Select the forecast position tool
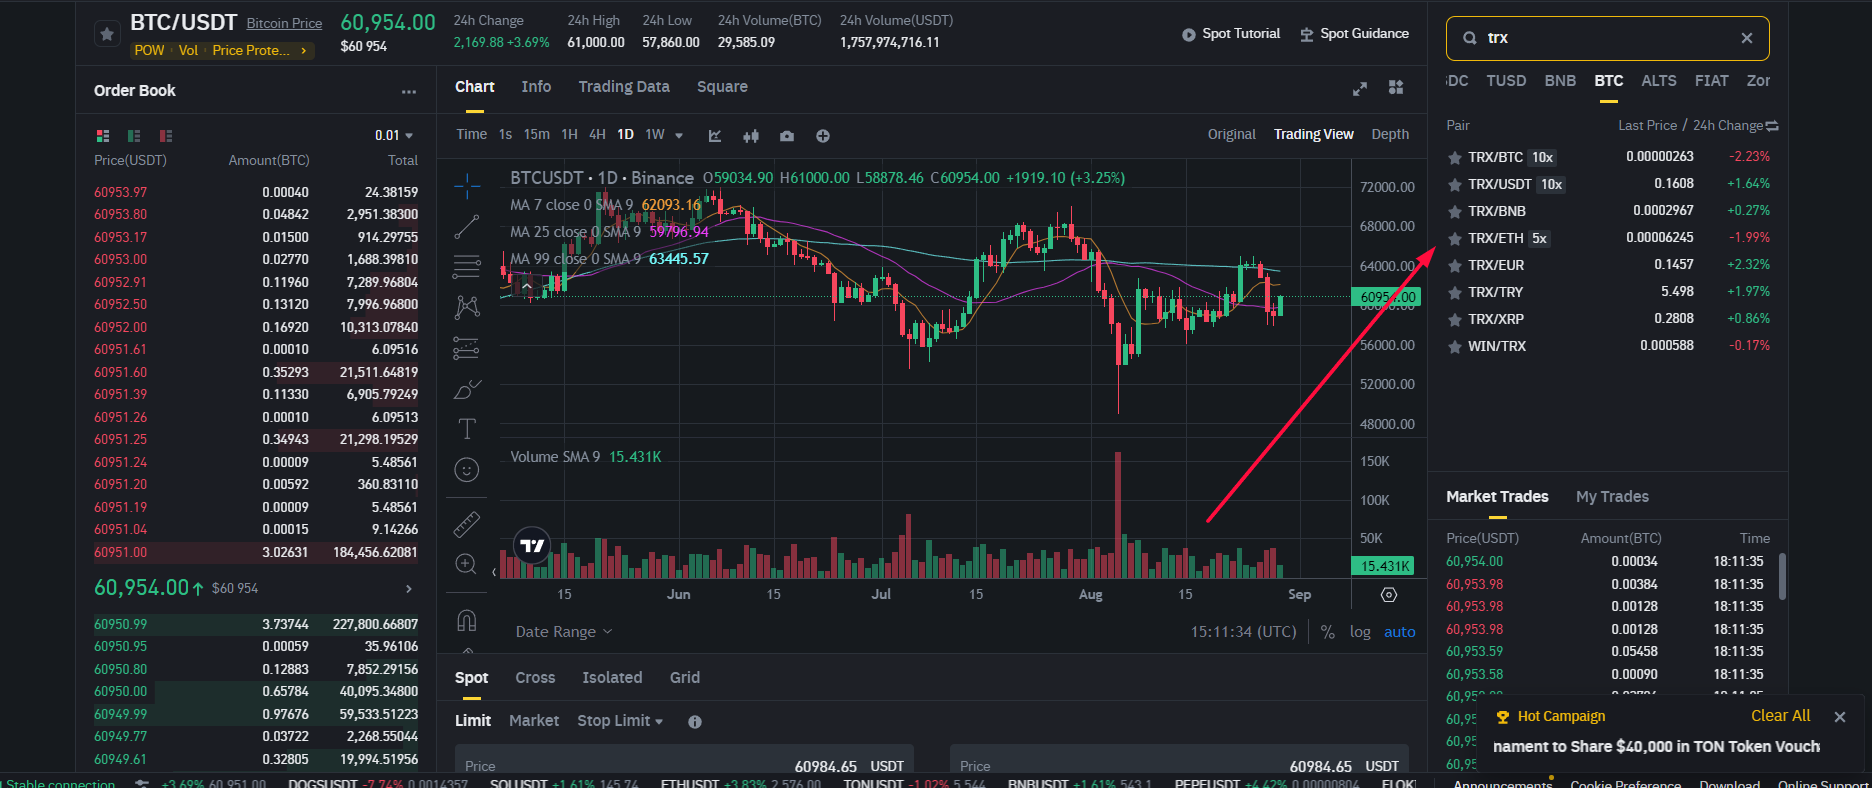This screenshot has width=1872, height=788. pos(466,348)
